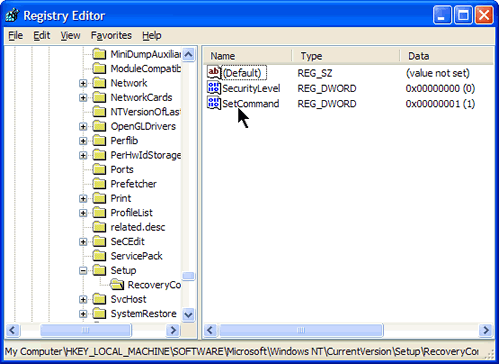Screen dimensions: 499x364
Task: Expand the Network key
Action: pos(83,83)
